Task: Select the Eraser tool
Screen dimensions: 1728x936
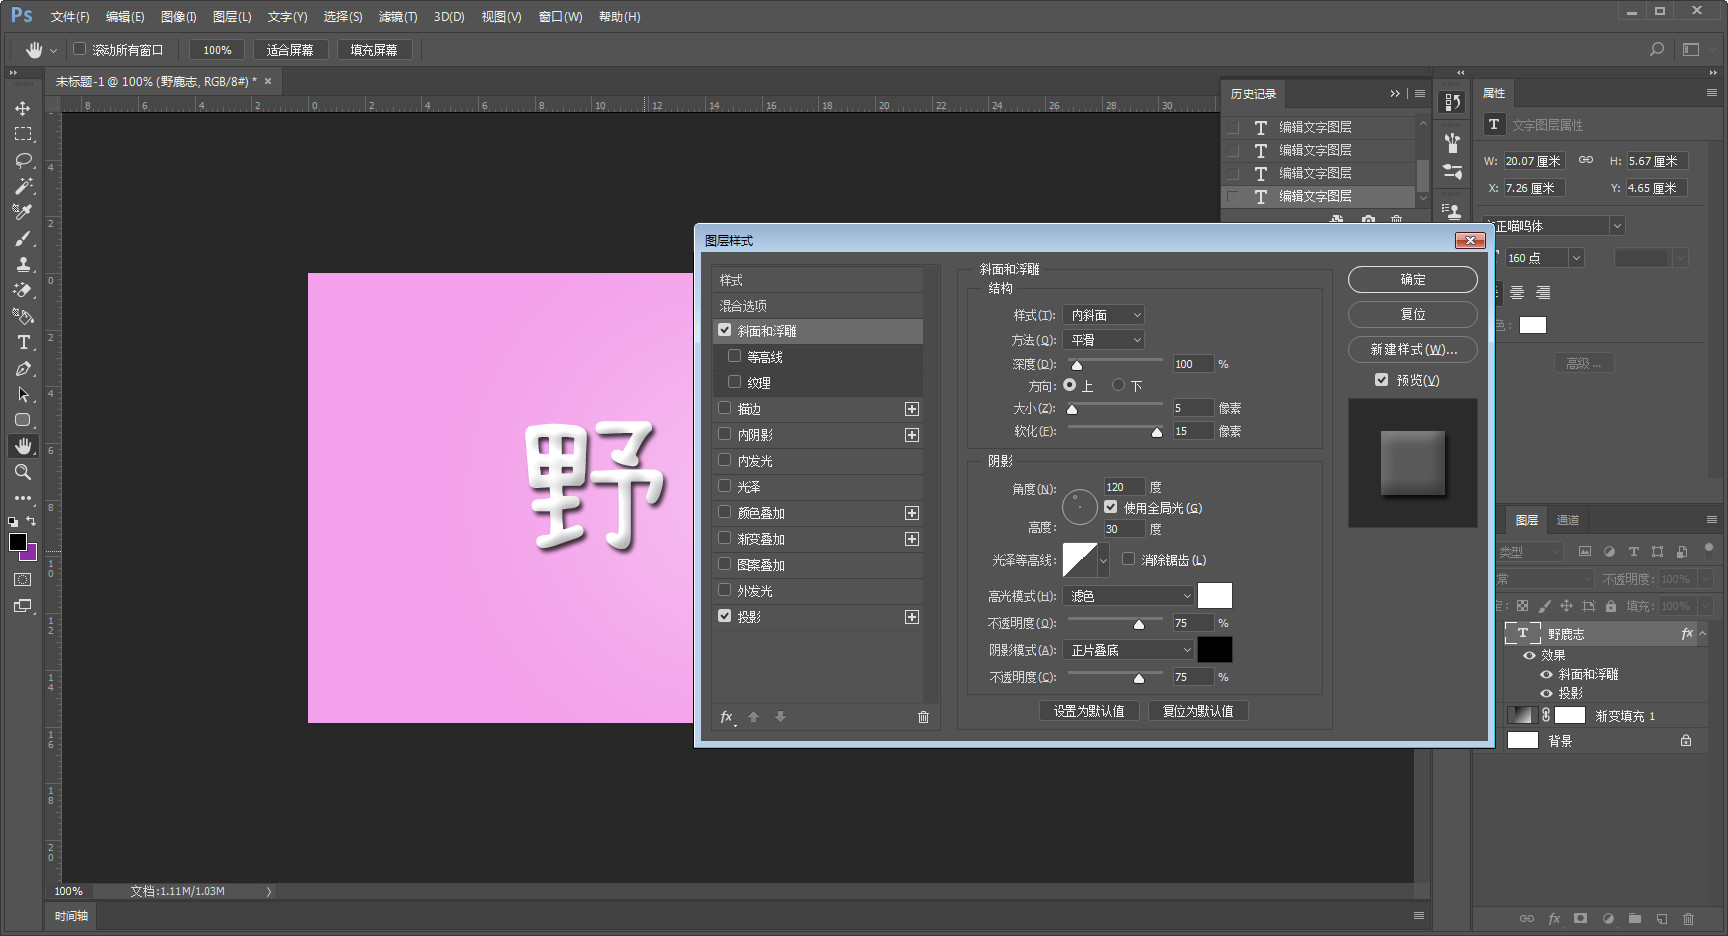Action: [x=23, y=290]
